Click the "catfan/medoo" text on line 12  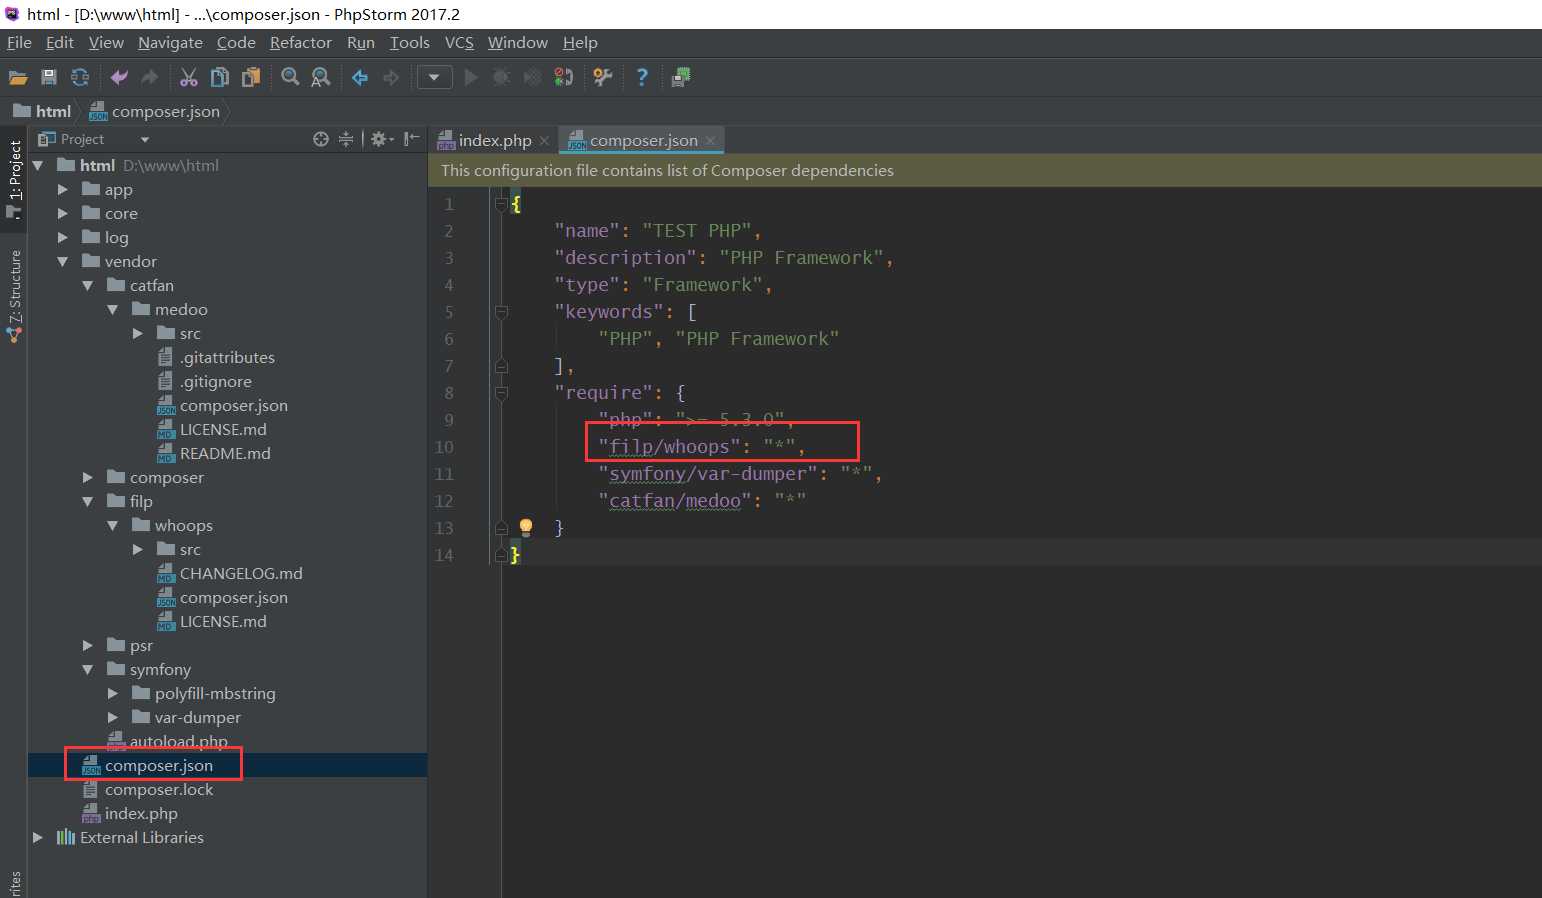pyautogui.click(x=675, y=501)
